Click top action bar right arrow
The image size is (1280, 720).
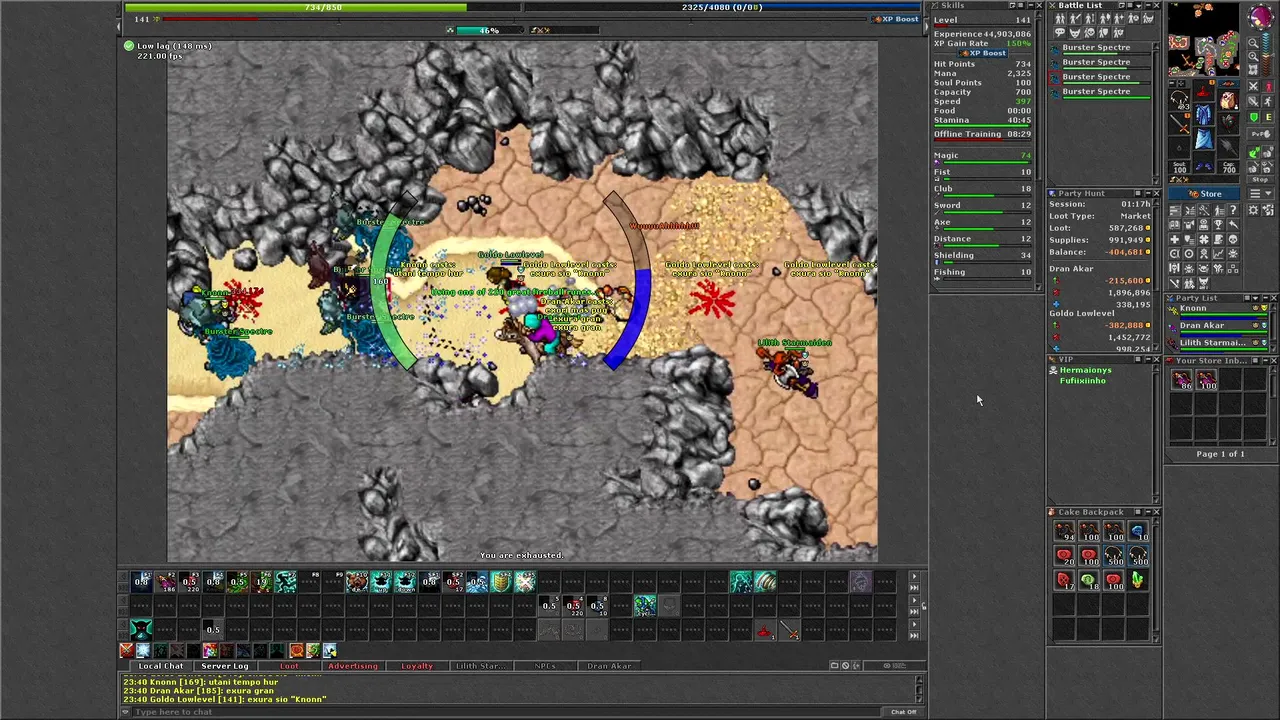[914, 576]
